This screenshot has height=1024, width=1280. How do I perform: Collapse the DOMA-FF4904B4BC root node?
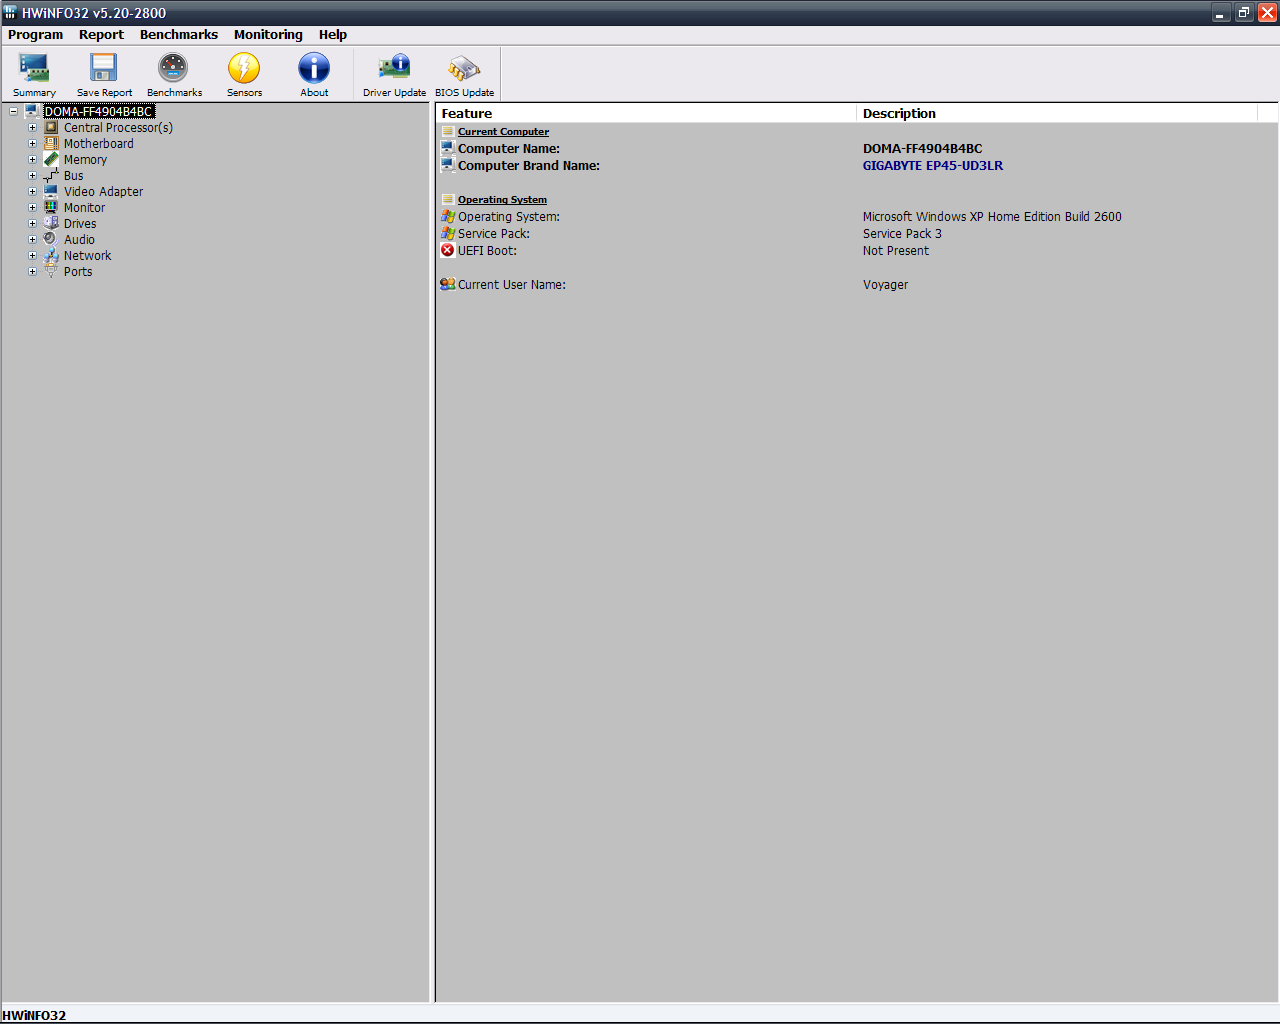(13, 112)
